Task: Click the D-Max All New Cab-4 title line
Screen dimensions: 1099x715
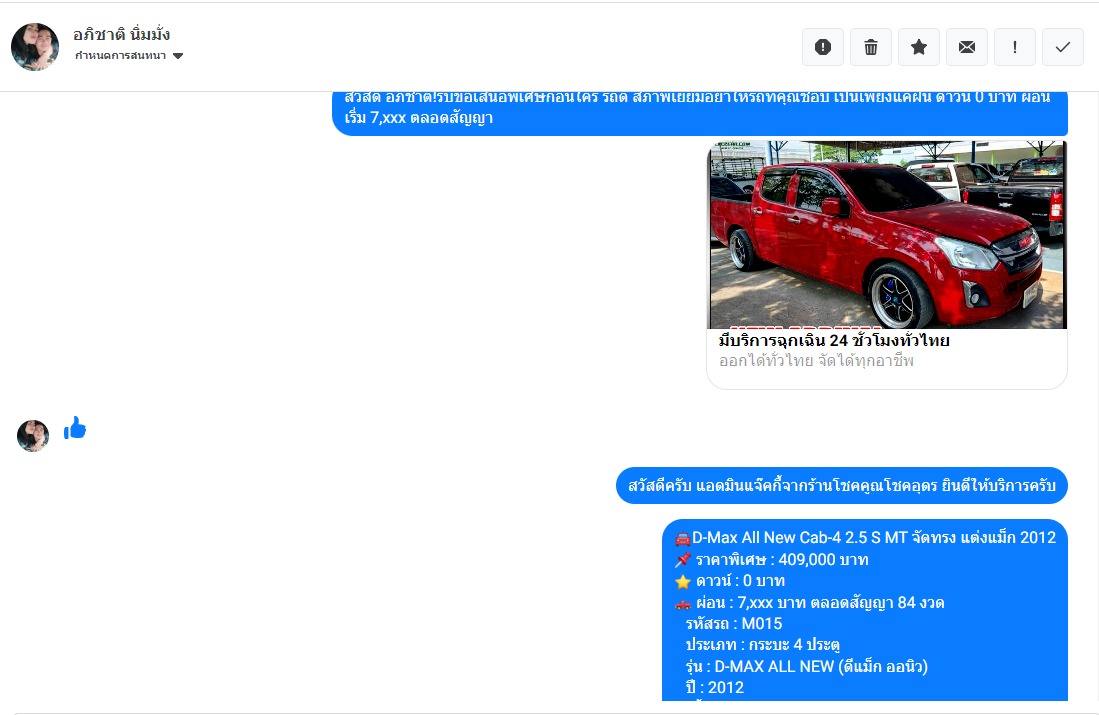Action: pos(866,538)
